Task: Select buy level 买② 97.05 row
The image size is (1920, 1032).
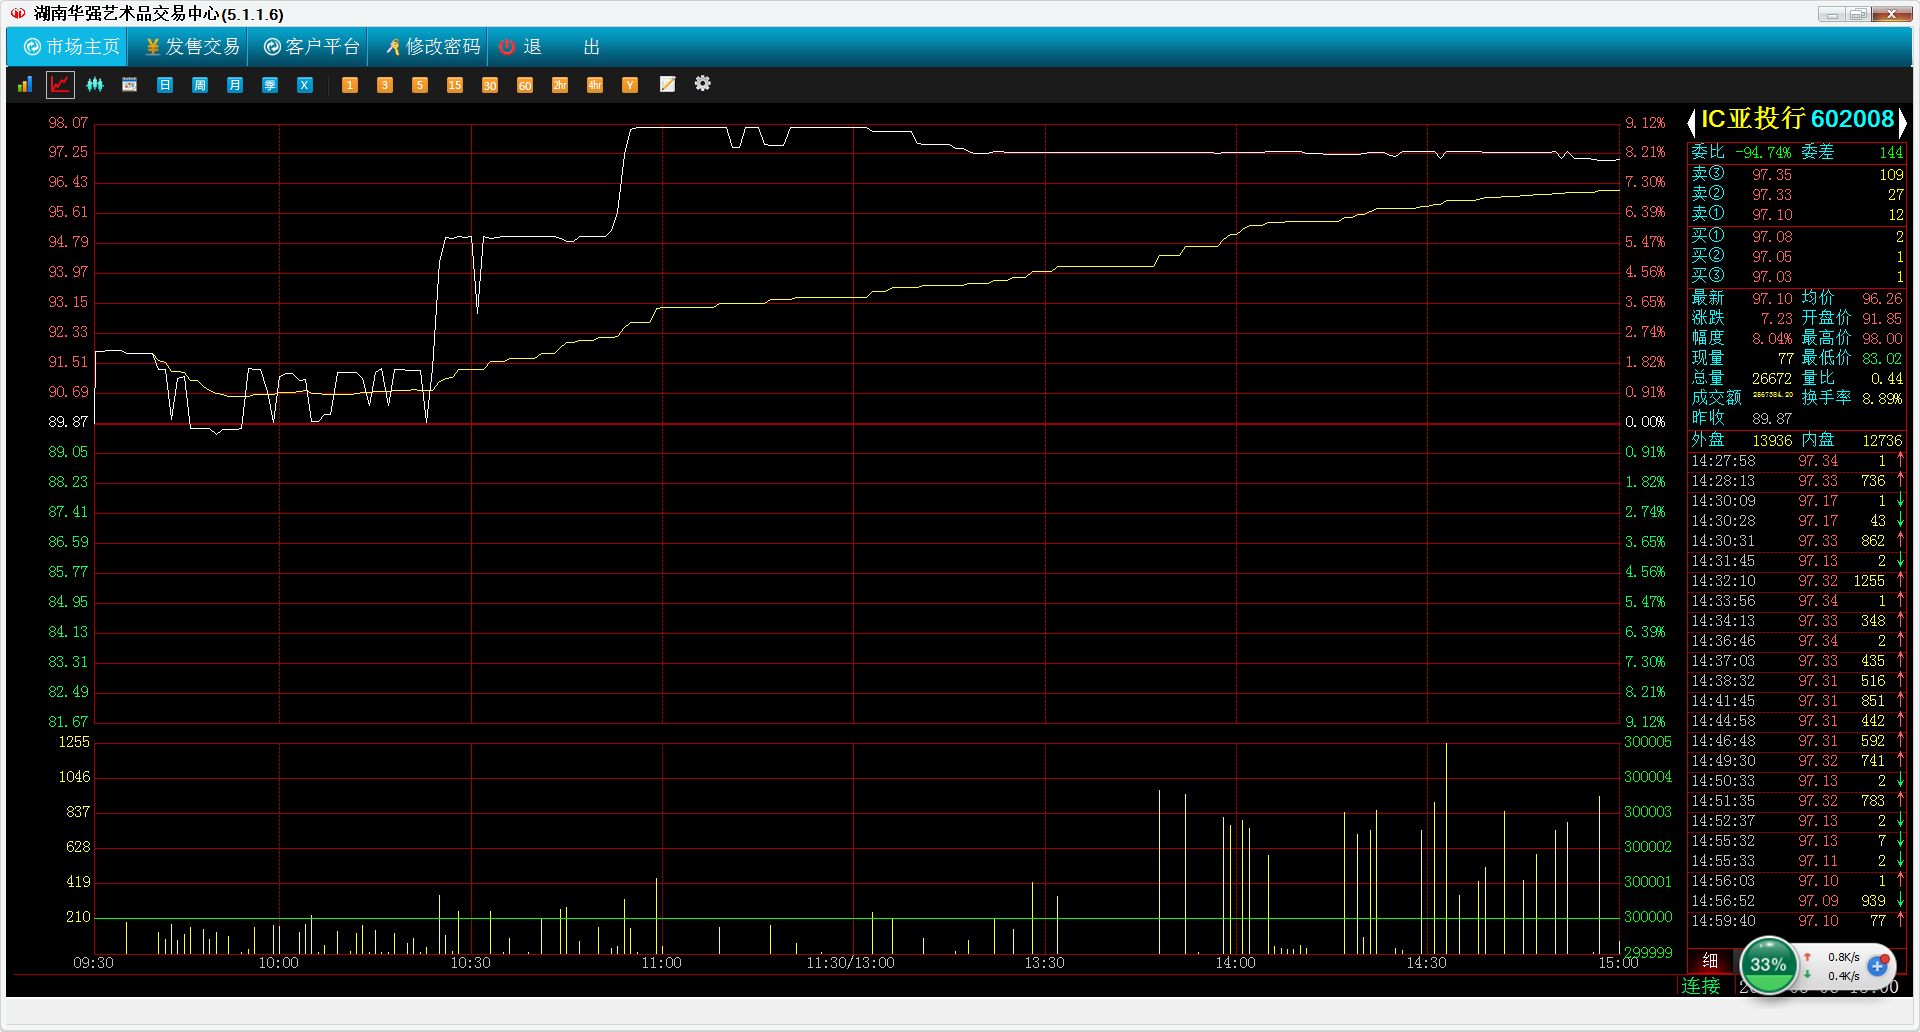Action: pyautogui.click(x=1797, y=257)
